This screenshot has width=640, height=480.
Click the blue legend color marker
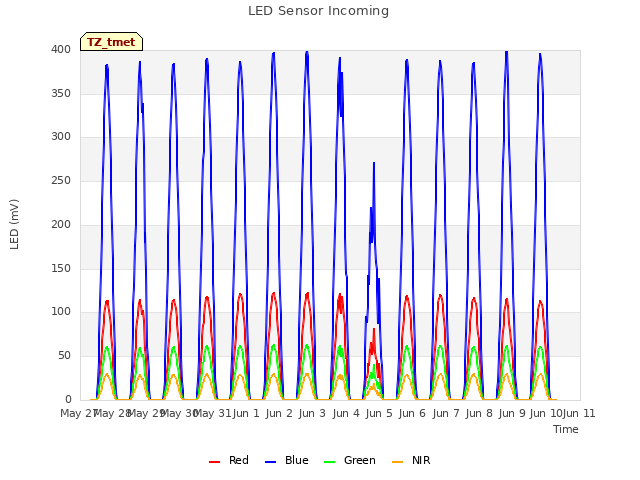click(x=271, y=462)
